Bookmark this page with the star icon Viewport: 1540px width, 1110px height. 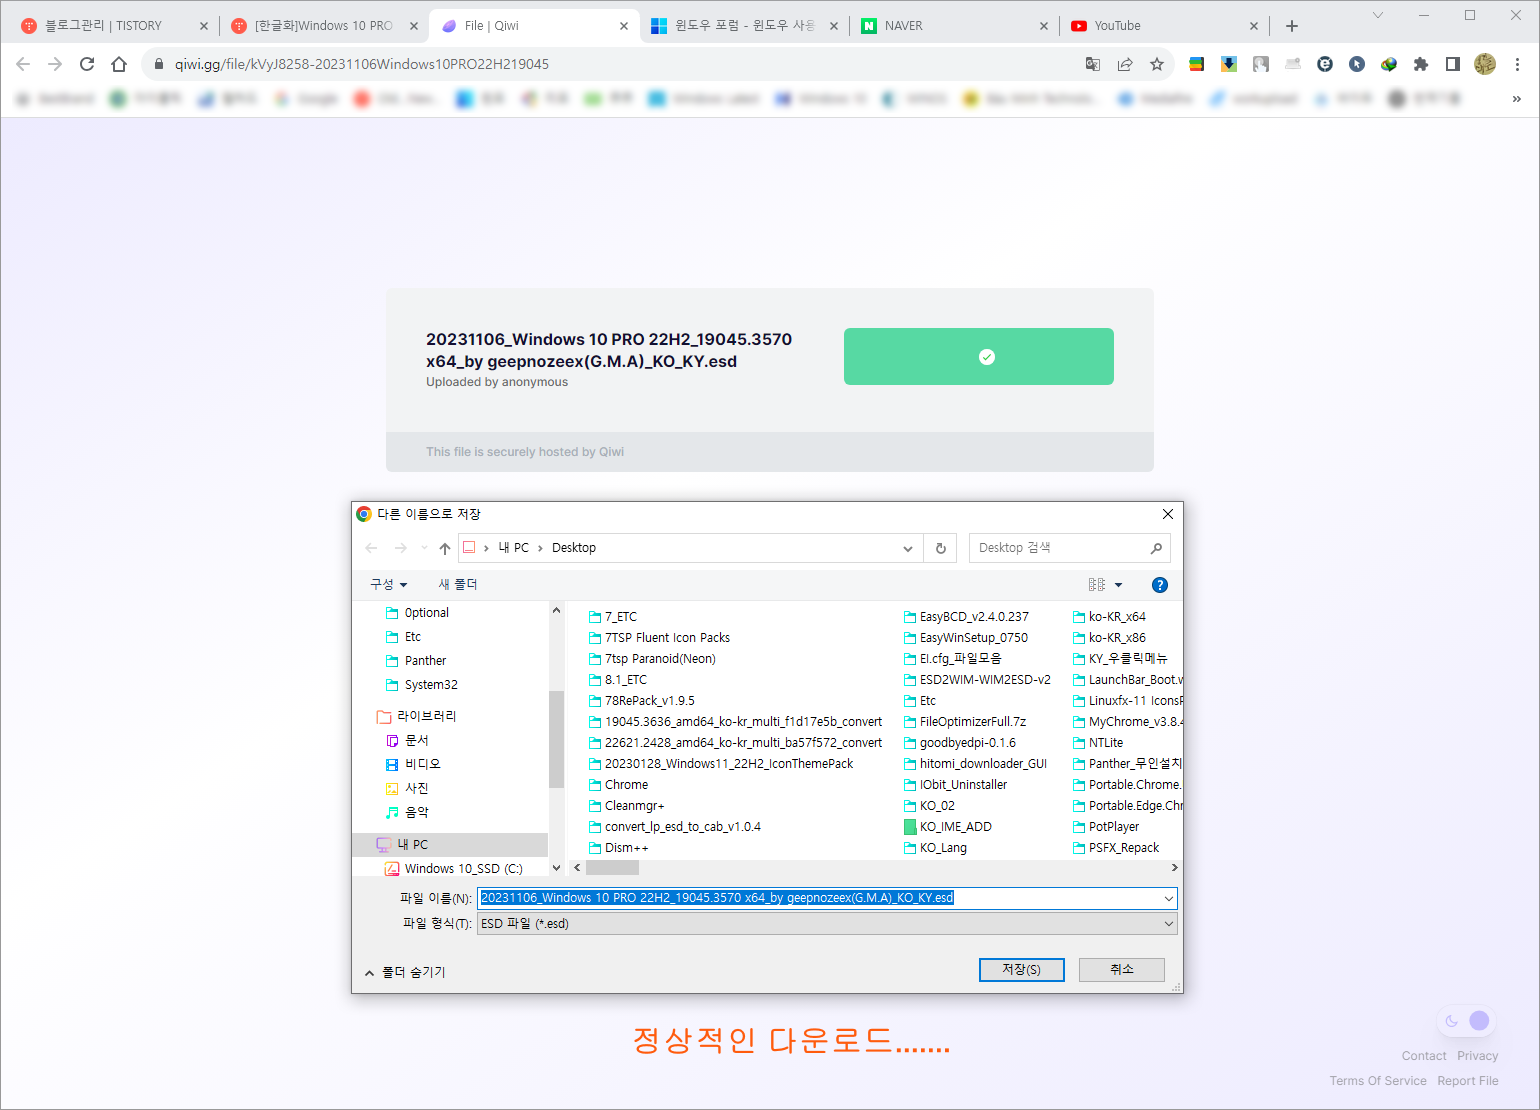[1157, 64]
